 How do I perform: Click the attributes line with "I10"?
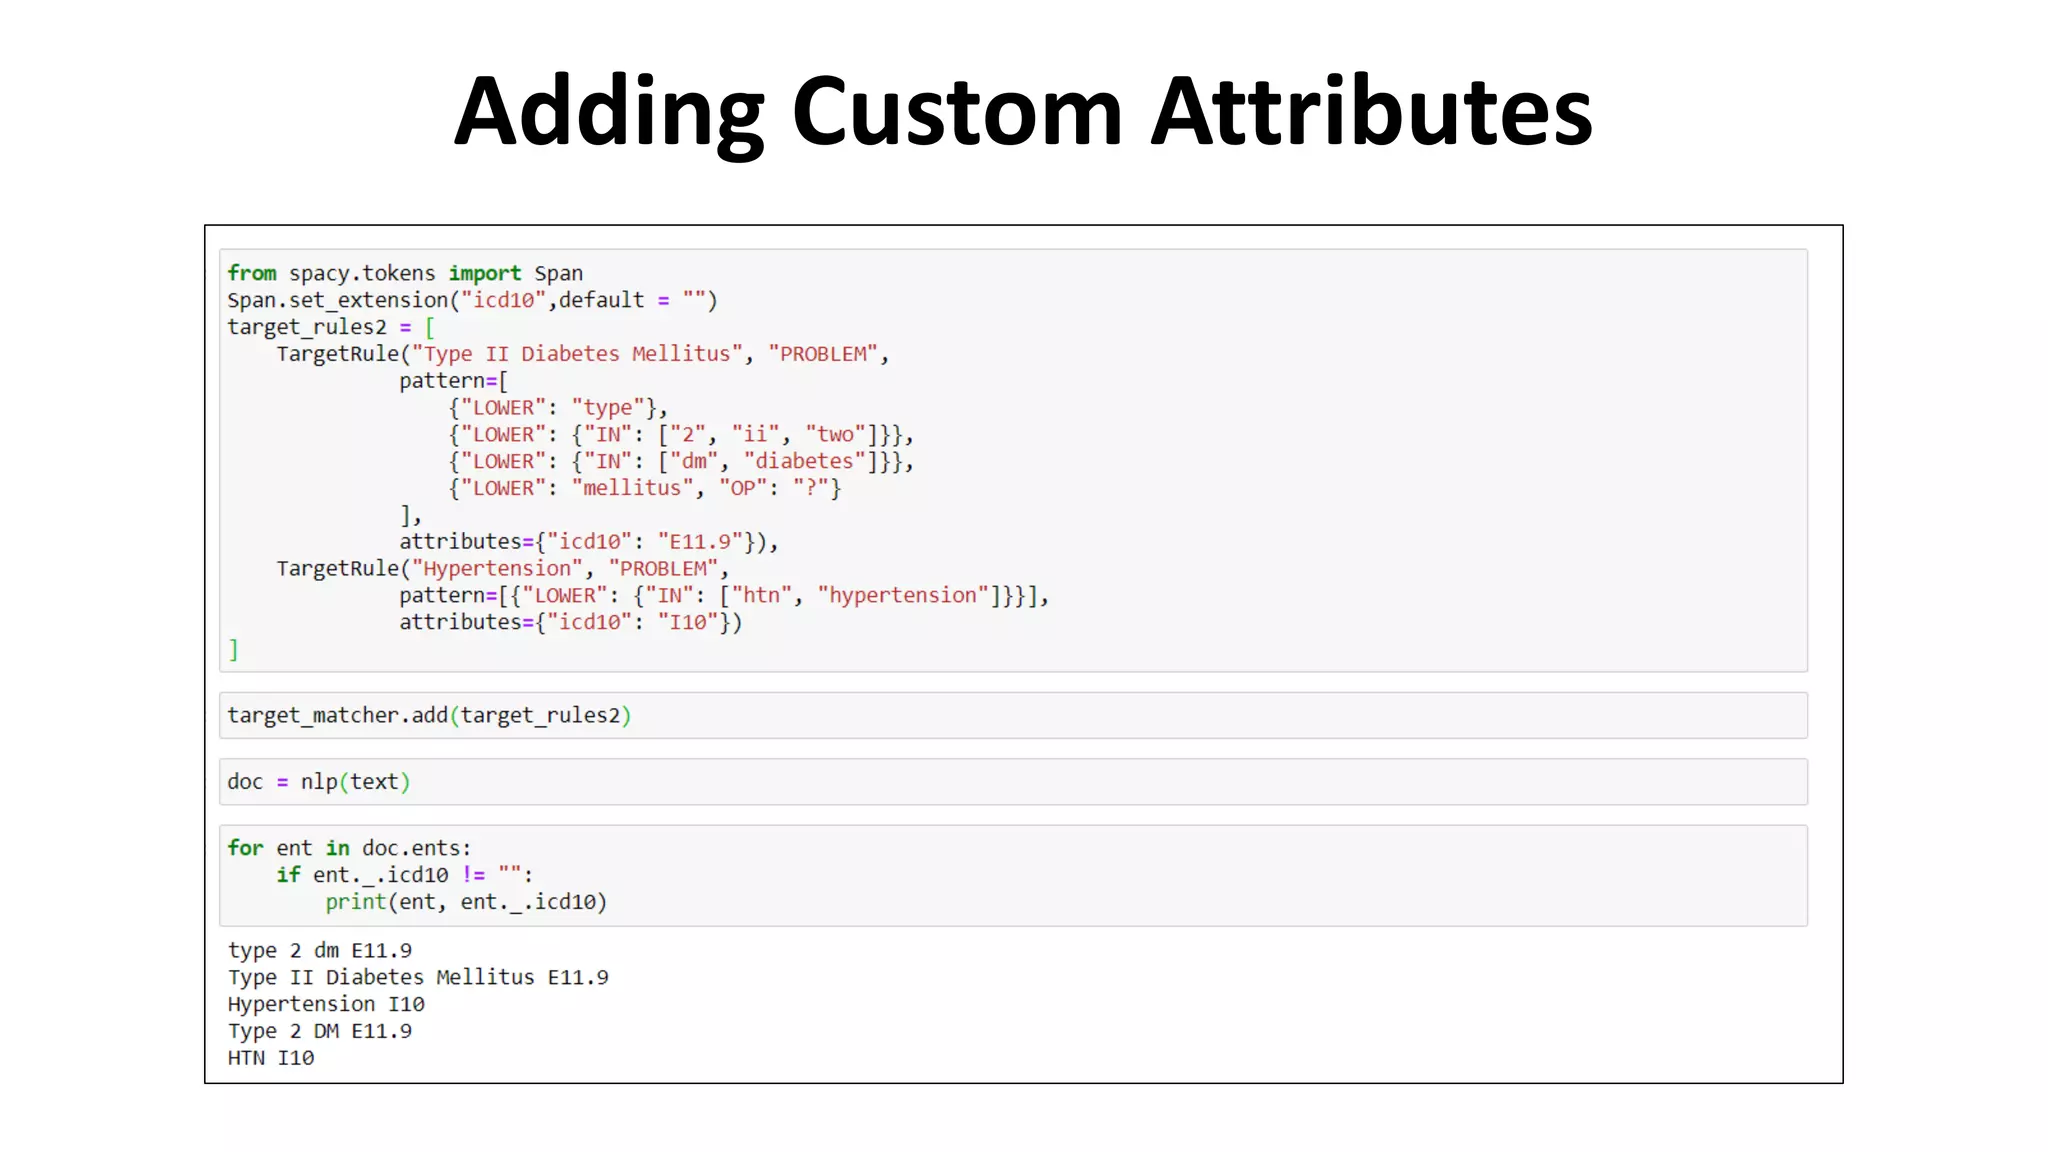click(571, 622)
